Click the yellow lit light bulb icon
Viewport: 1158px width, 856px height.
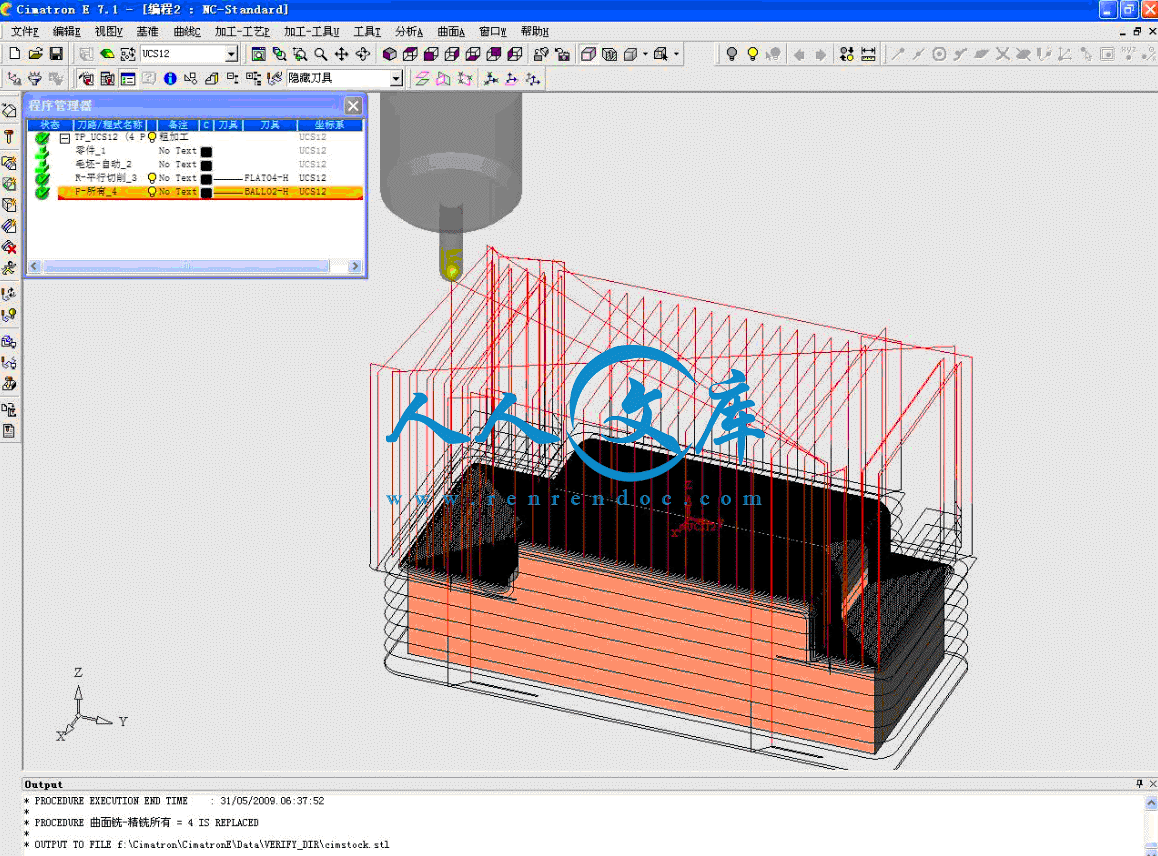click(x=753, y=54)
